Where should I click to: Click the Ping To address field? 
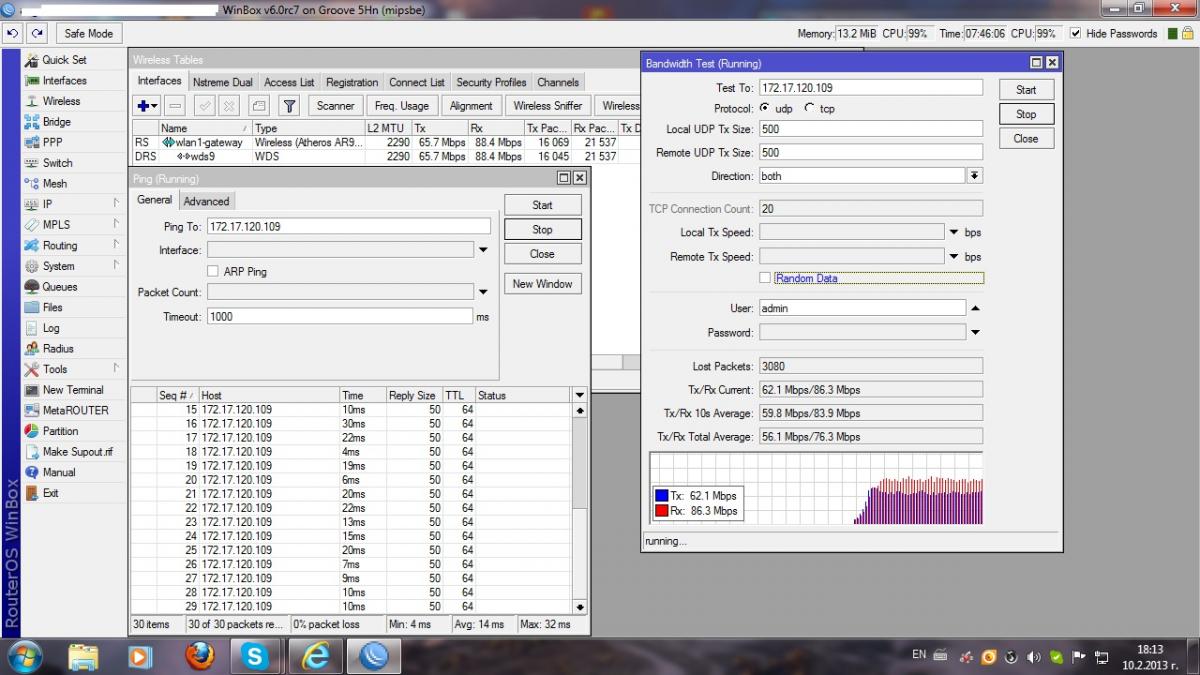[348, 227]
